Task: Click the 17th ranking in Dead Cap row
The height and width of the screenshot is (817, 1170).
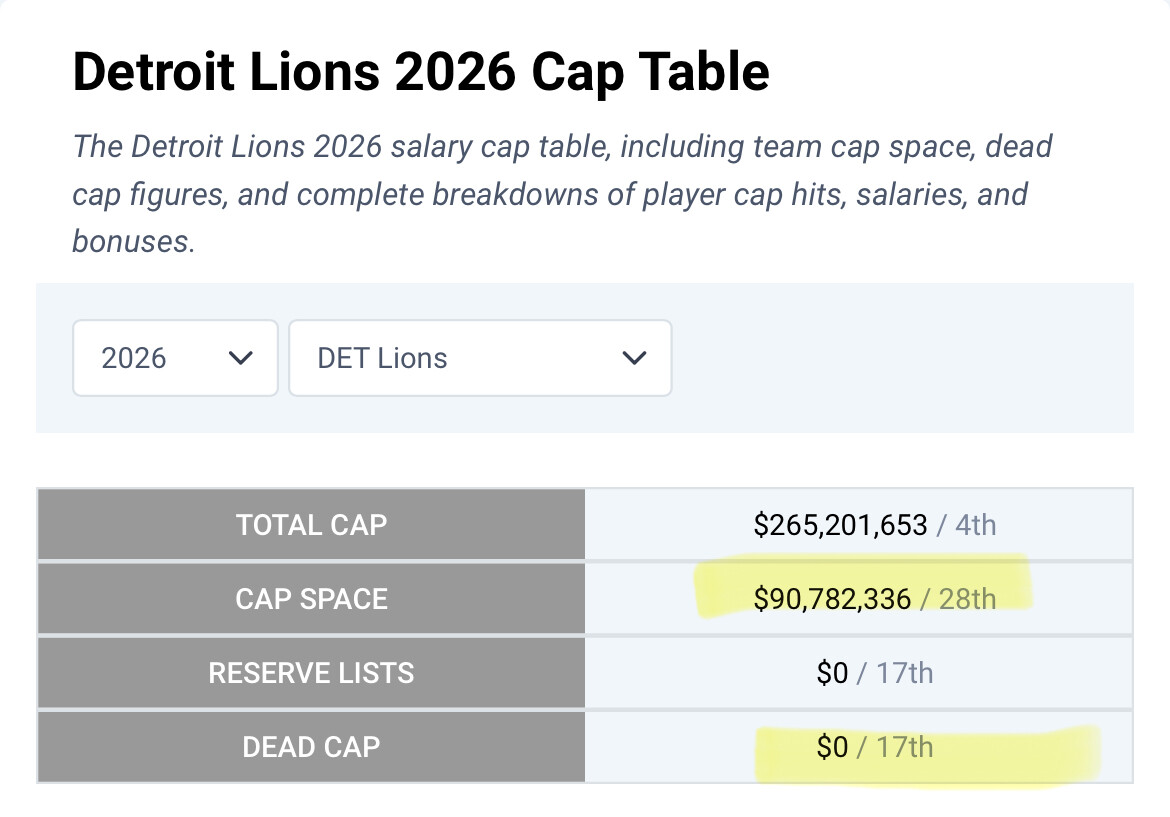Action: tap(904, 747)
